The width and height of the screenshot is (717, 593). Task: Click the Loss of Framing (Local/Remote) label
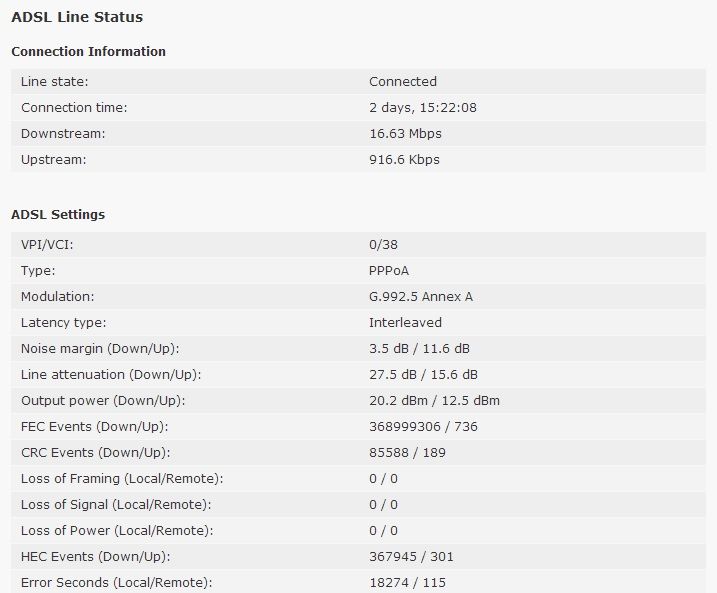coord(122,479)
